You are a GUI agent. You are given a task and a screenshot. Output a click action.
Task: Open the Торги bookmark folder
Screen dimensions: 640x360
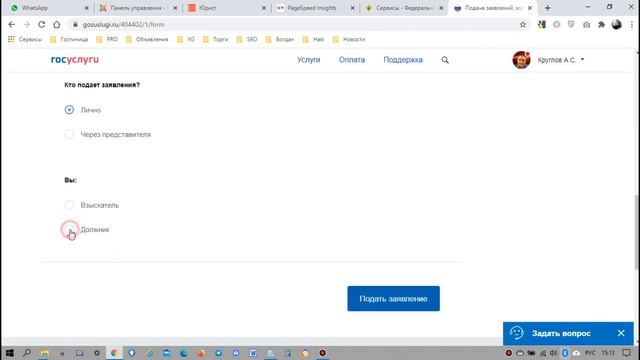click(216, 39)
